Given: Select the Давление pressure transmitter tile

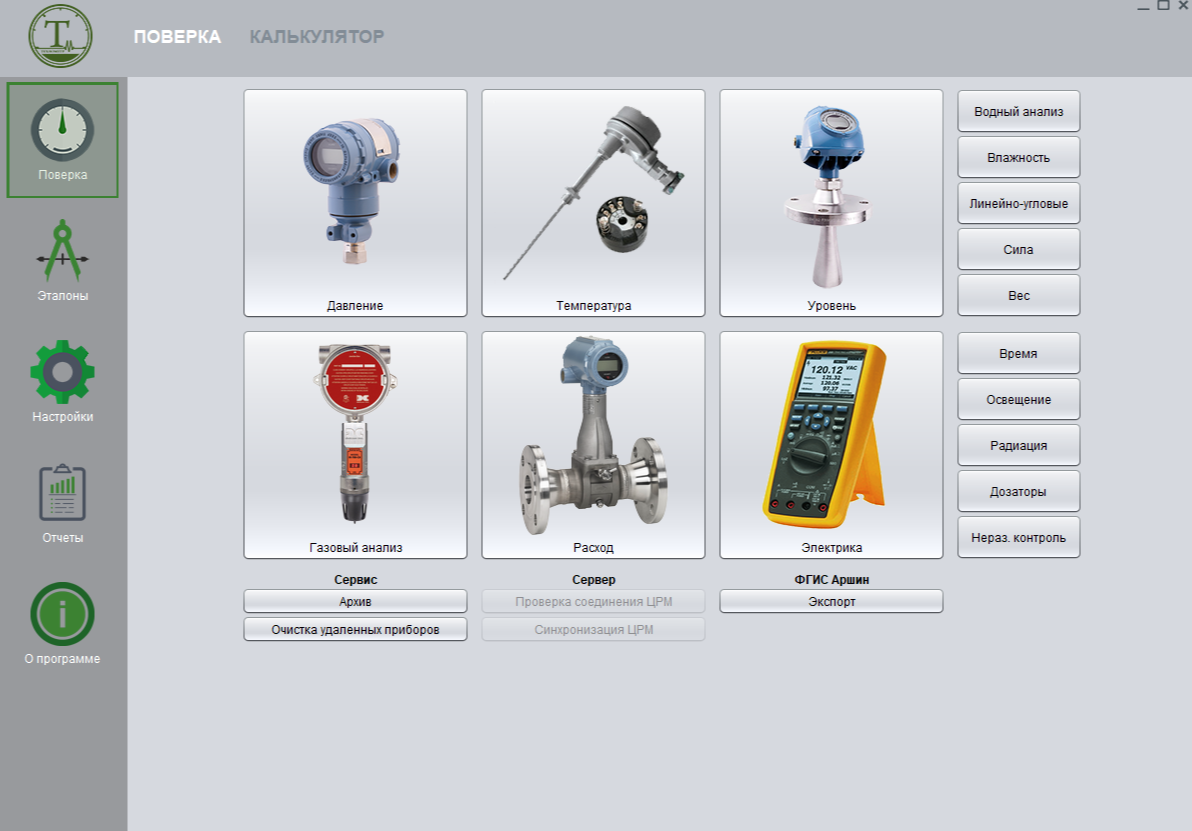Looking at the screenshot, I should pyautogui.click(x=355, y=203).
